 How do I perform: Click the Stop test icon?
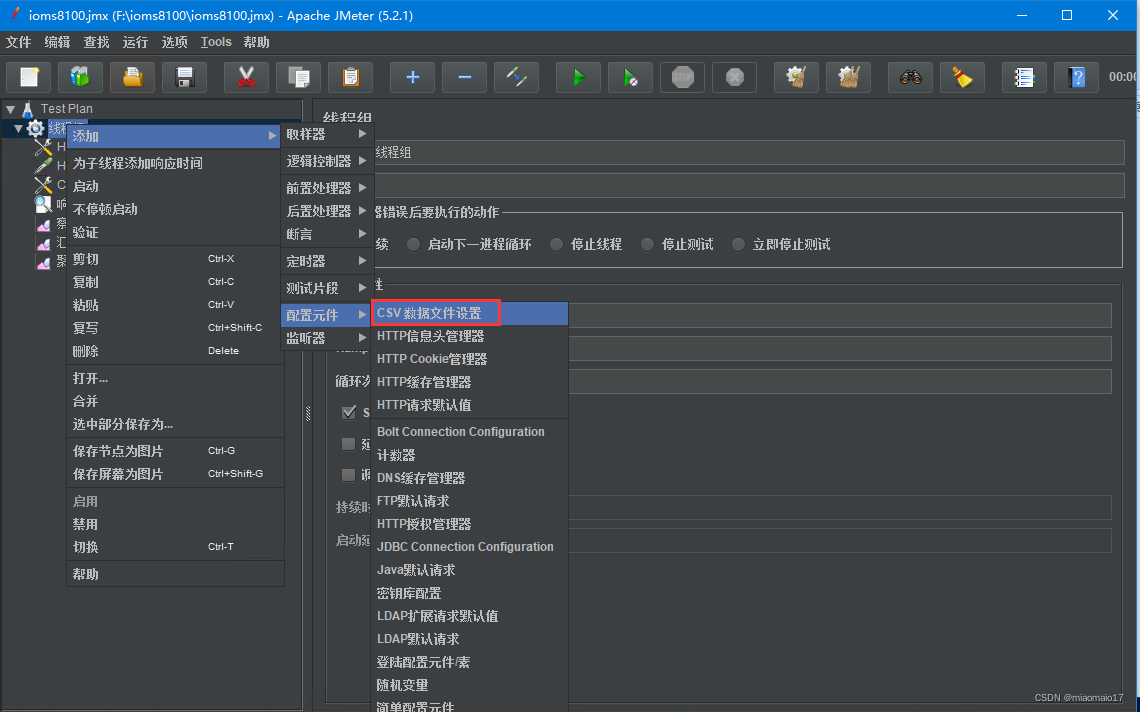point(683,77)
